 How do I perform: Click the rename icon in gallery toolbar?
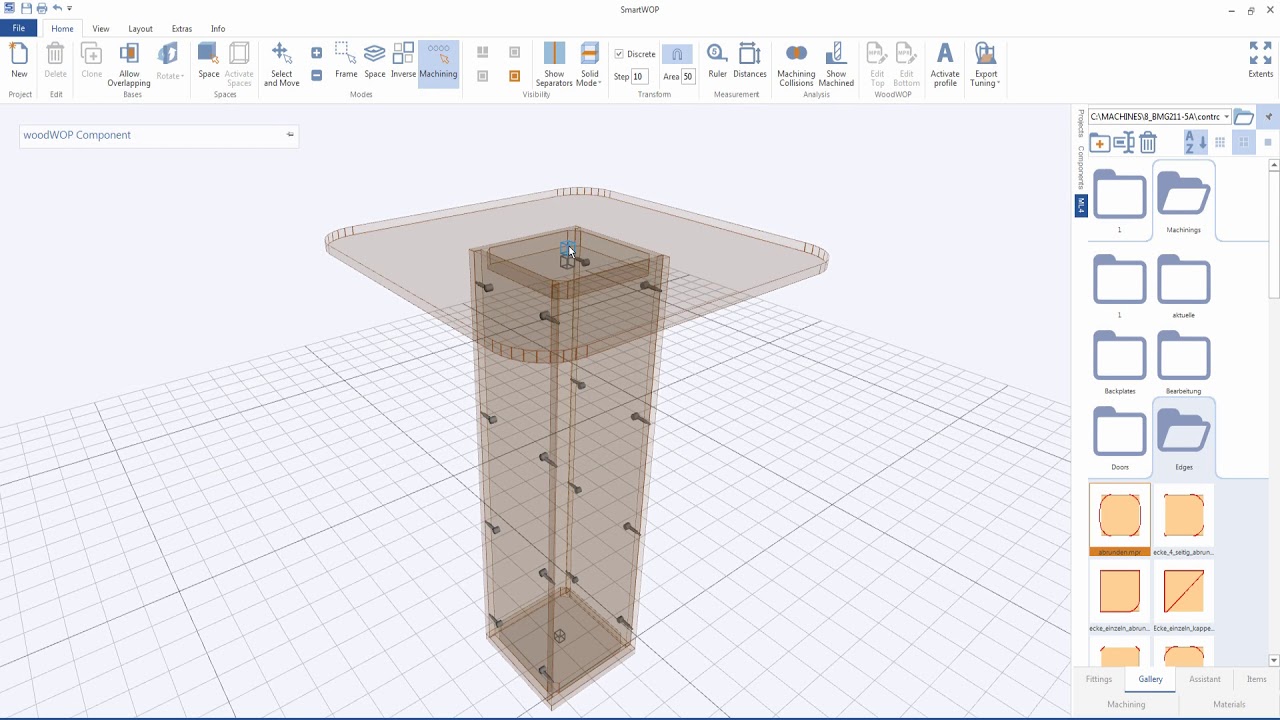(x=1124, y=143)
